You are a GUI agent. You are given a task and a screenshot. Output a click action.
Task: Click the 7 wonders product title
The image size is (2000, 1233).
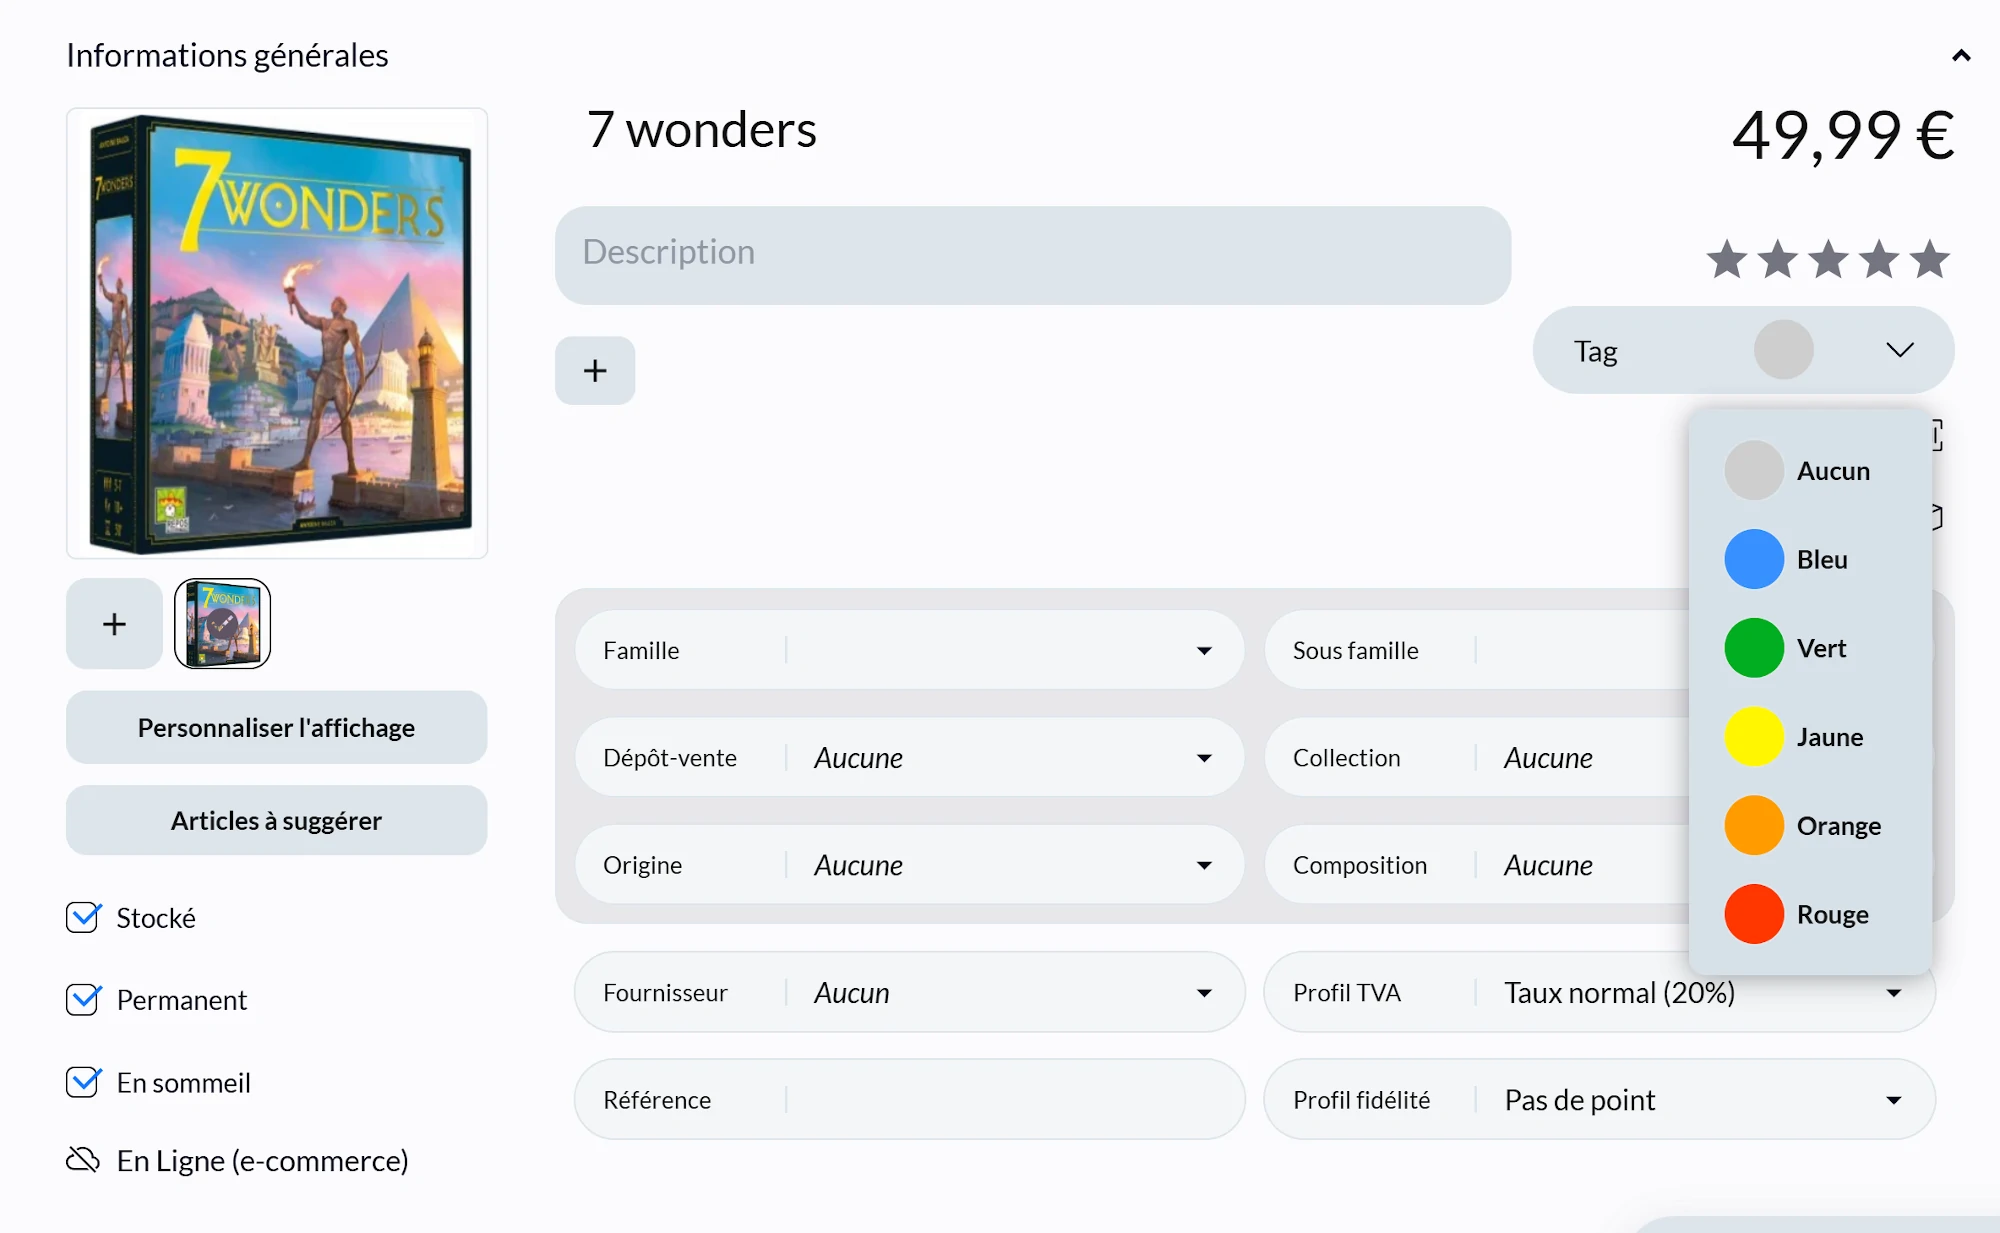(702, 130)
